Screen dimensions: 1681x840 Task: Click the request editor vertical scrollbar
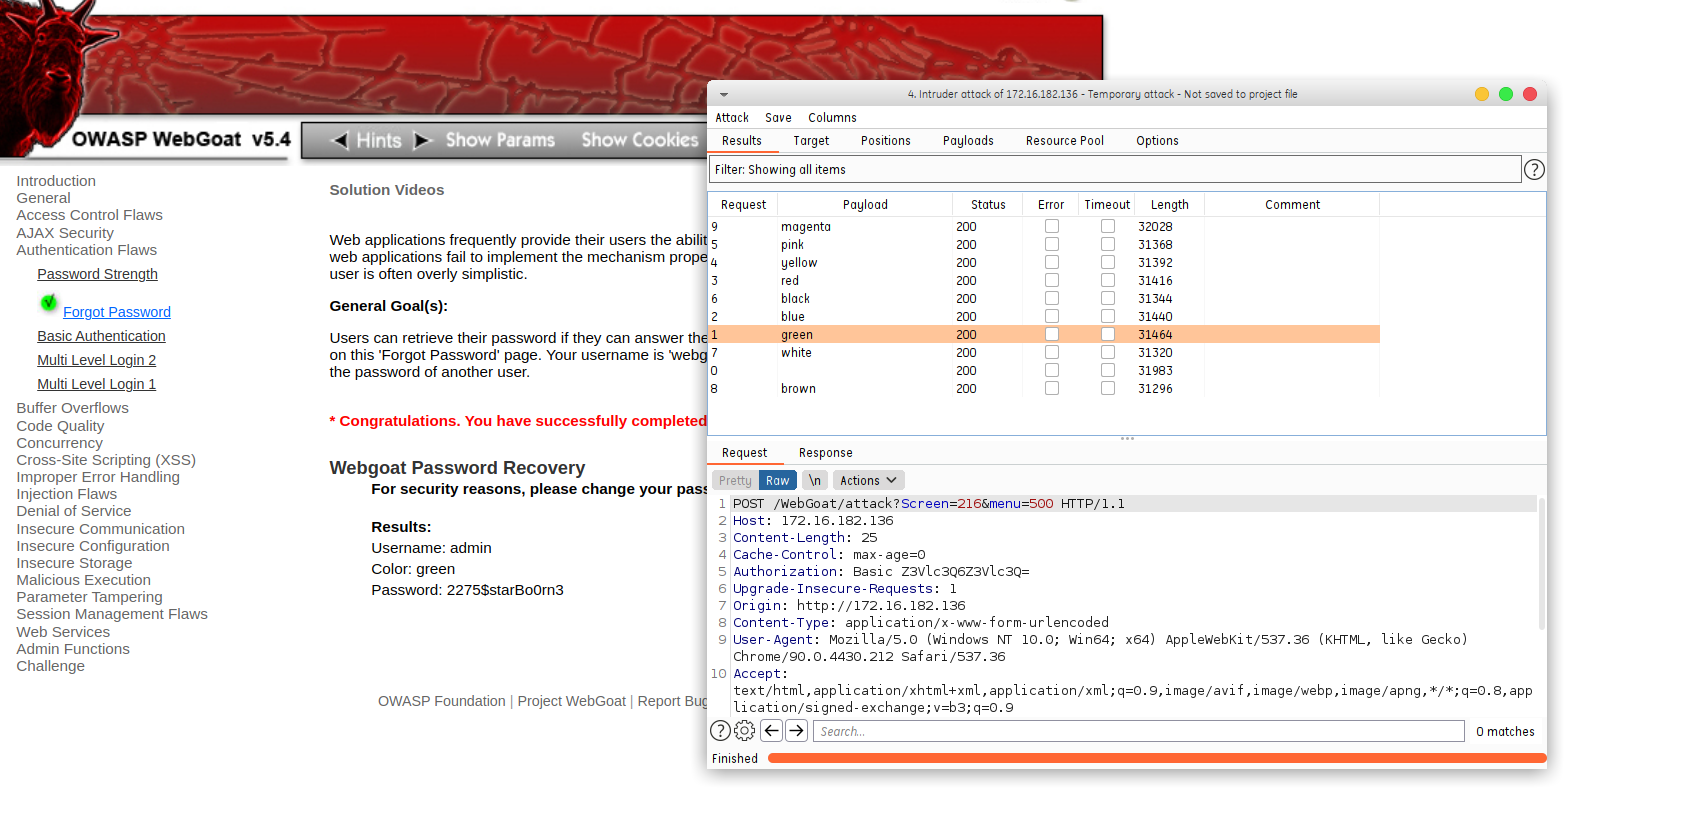click(x=1541, y=564)
